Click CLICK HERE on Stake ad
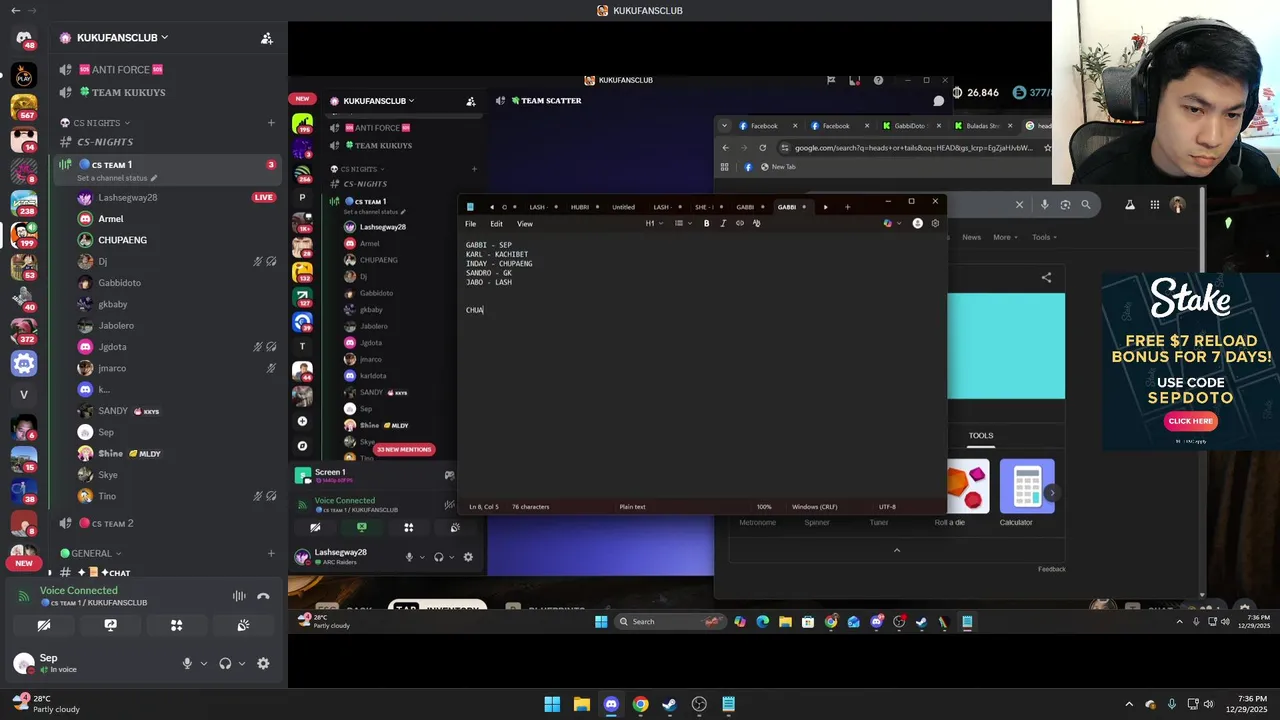The image size is (1280, 720). [1190, 421]
